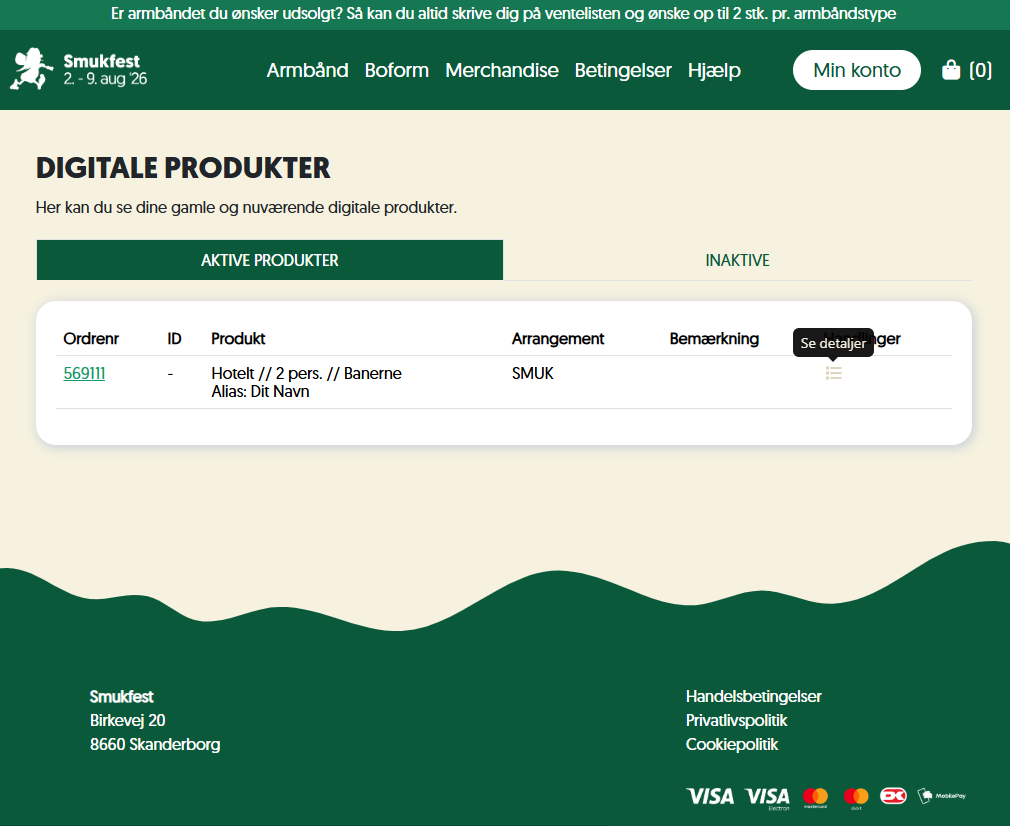Click the Dankort payment logo
The image size is (1010, 826).
(893, 796)
